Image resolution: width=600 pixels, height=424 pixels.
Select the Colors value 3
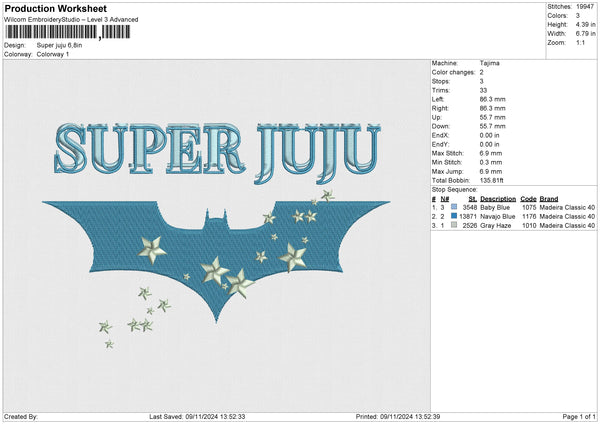578,16
